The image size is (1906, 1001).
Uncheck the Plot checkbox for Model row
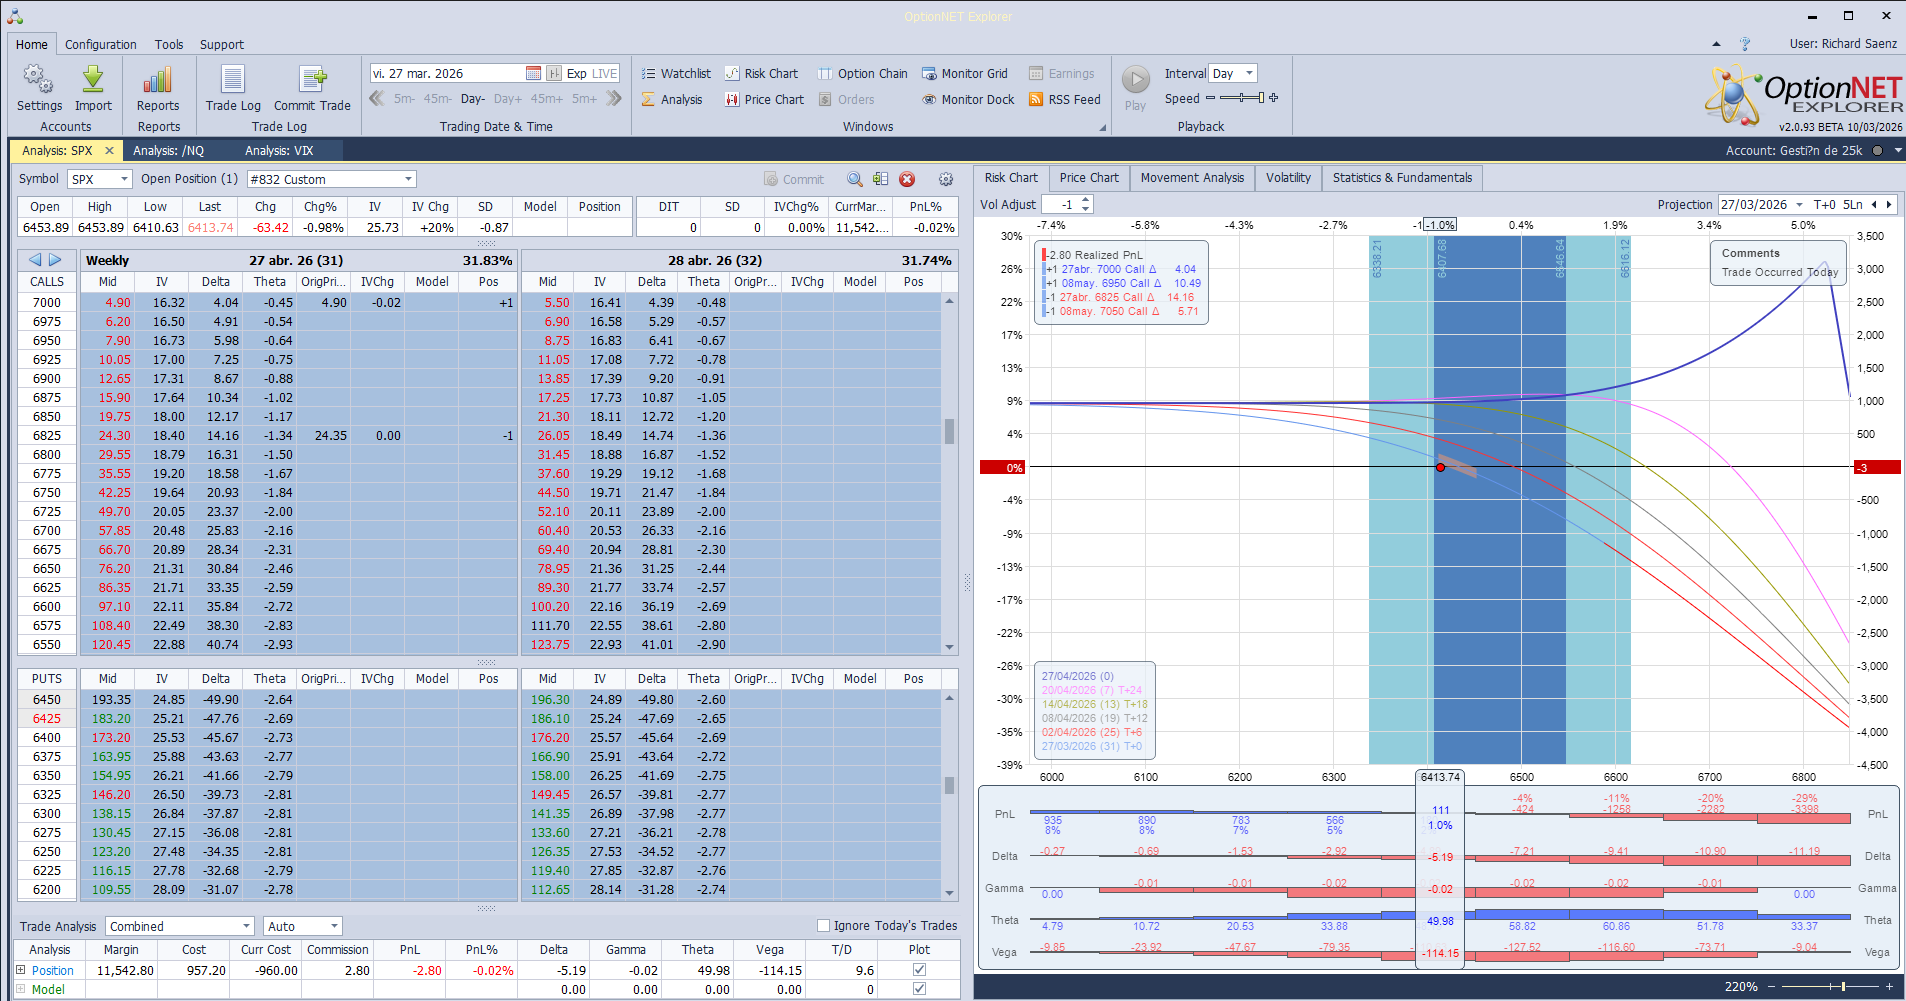(918, 989)
